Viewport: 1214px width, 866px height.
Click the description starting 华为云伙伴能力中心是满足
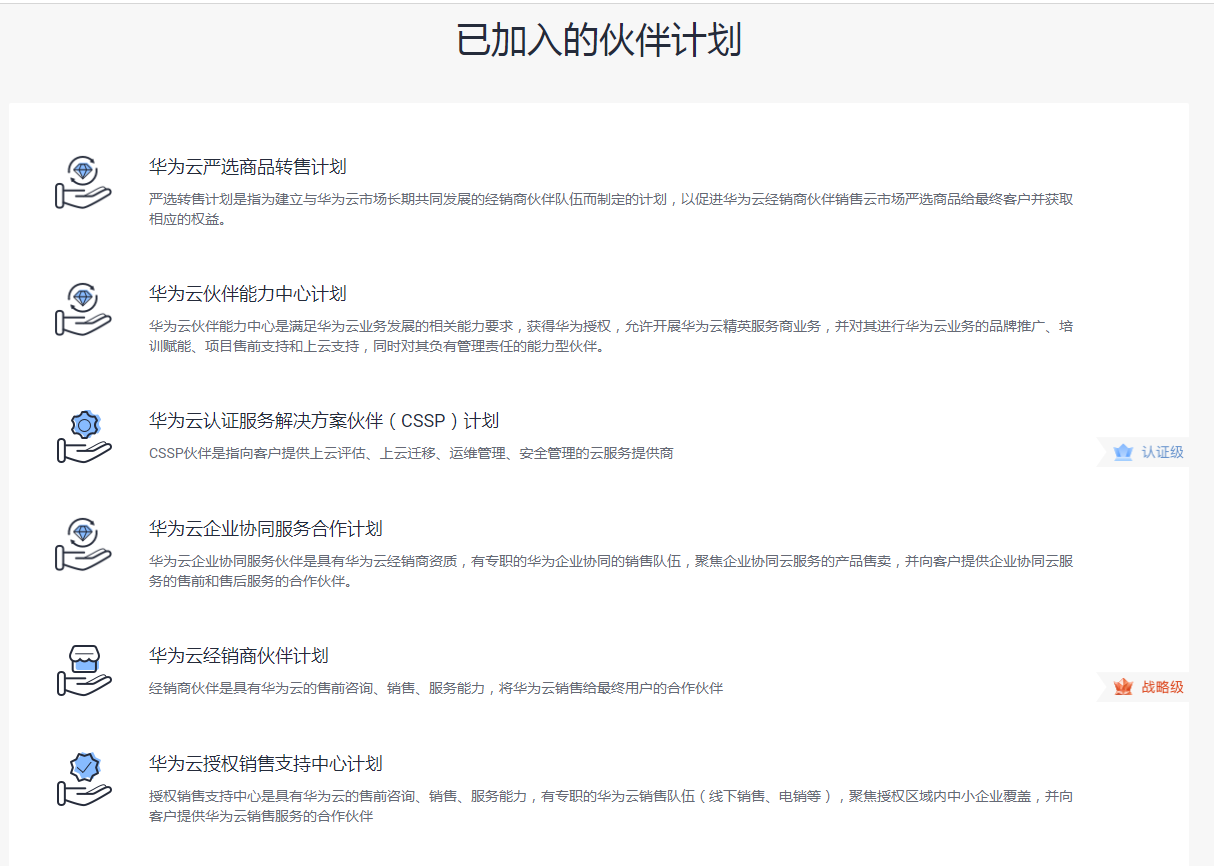[611, 336]
